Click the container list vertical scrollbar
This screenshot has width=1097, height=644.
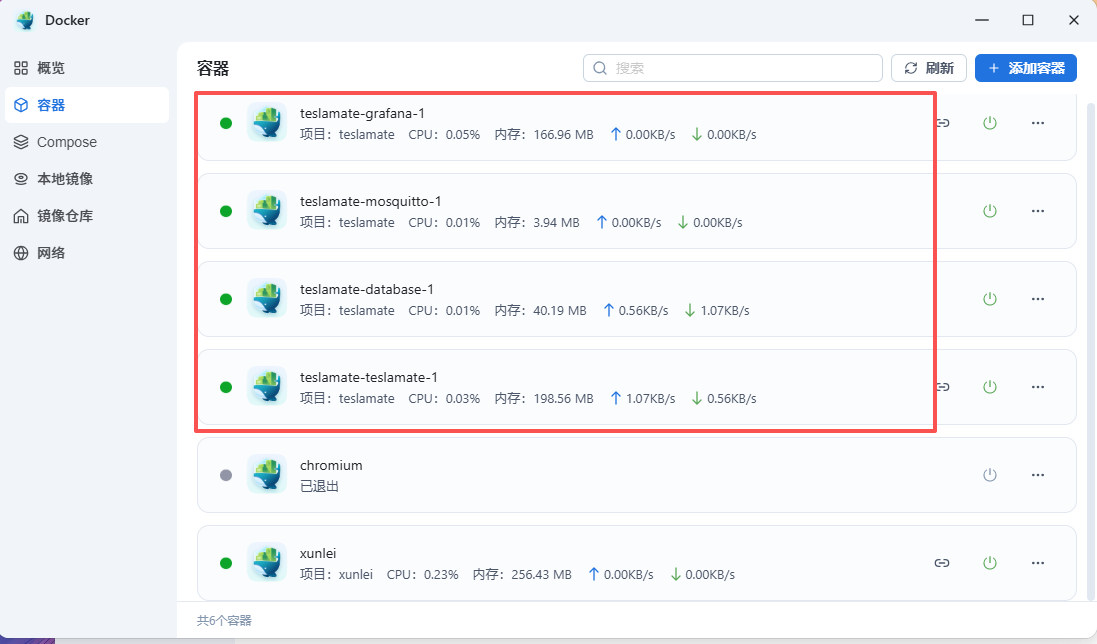[1091, 350]
